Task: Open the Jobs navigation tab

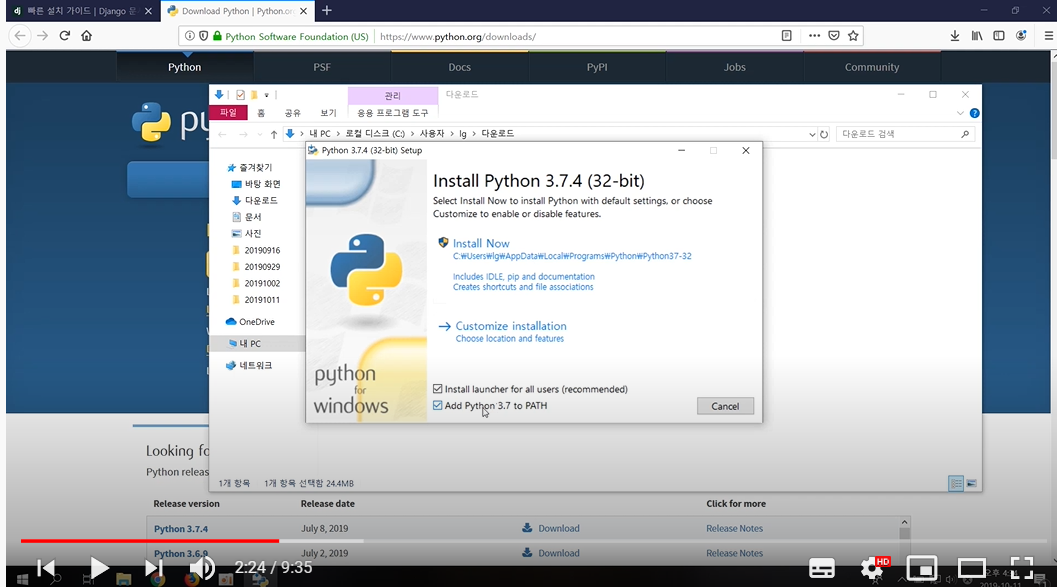Action: point(735,67)
